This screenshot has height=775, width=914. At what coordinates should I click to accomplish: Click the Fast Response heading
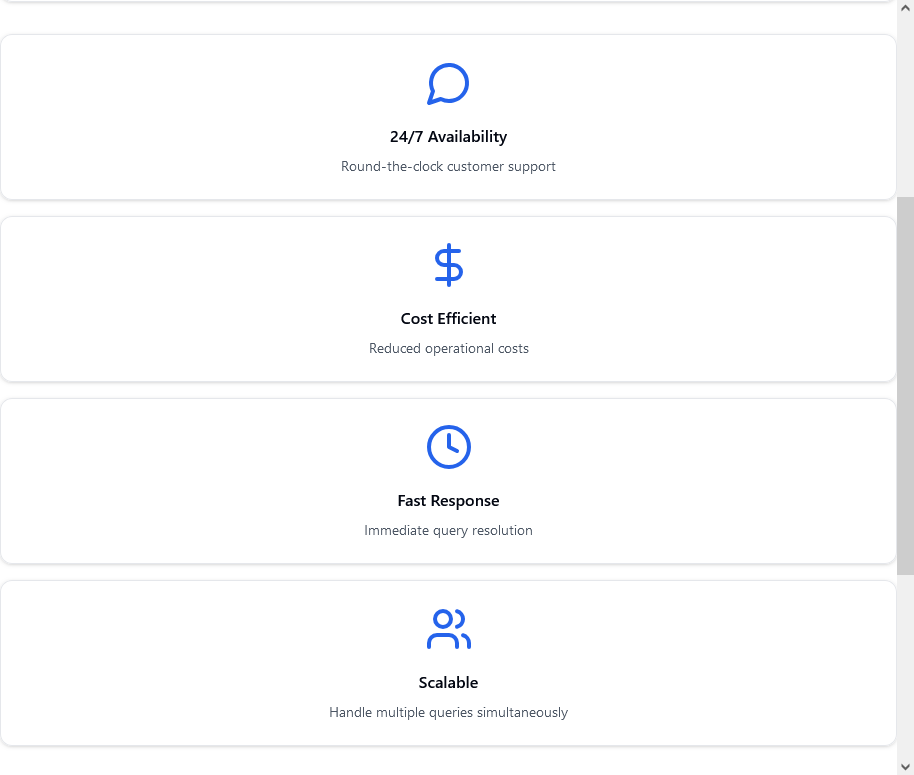448,501
